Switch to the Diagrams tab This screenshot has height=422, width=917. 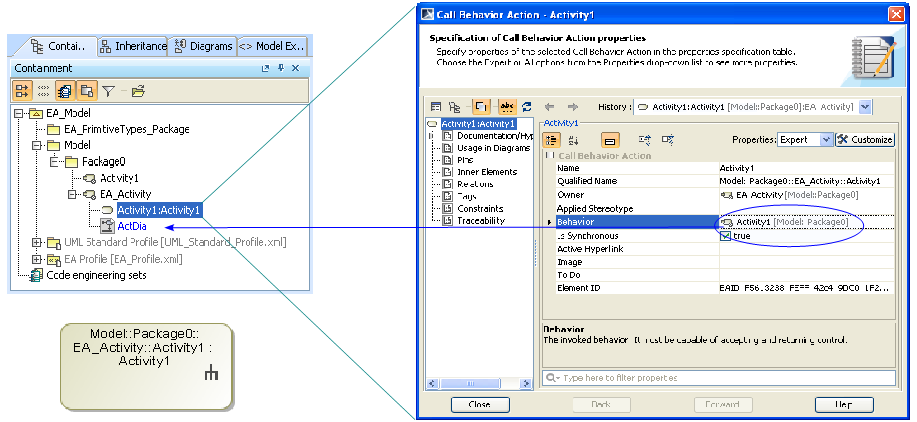204,46
